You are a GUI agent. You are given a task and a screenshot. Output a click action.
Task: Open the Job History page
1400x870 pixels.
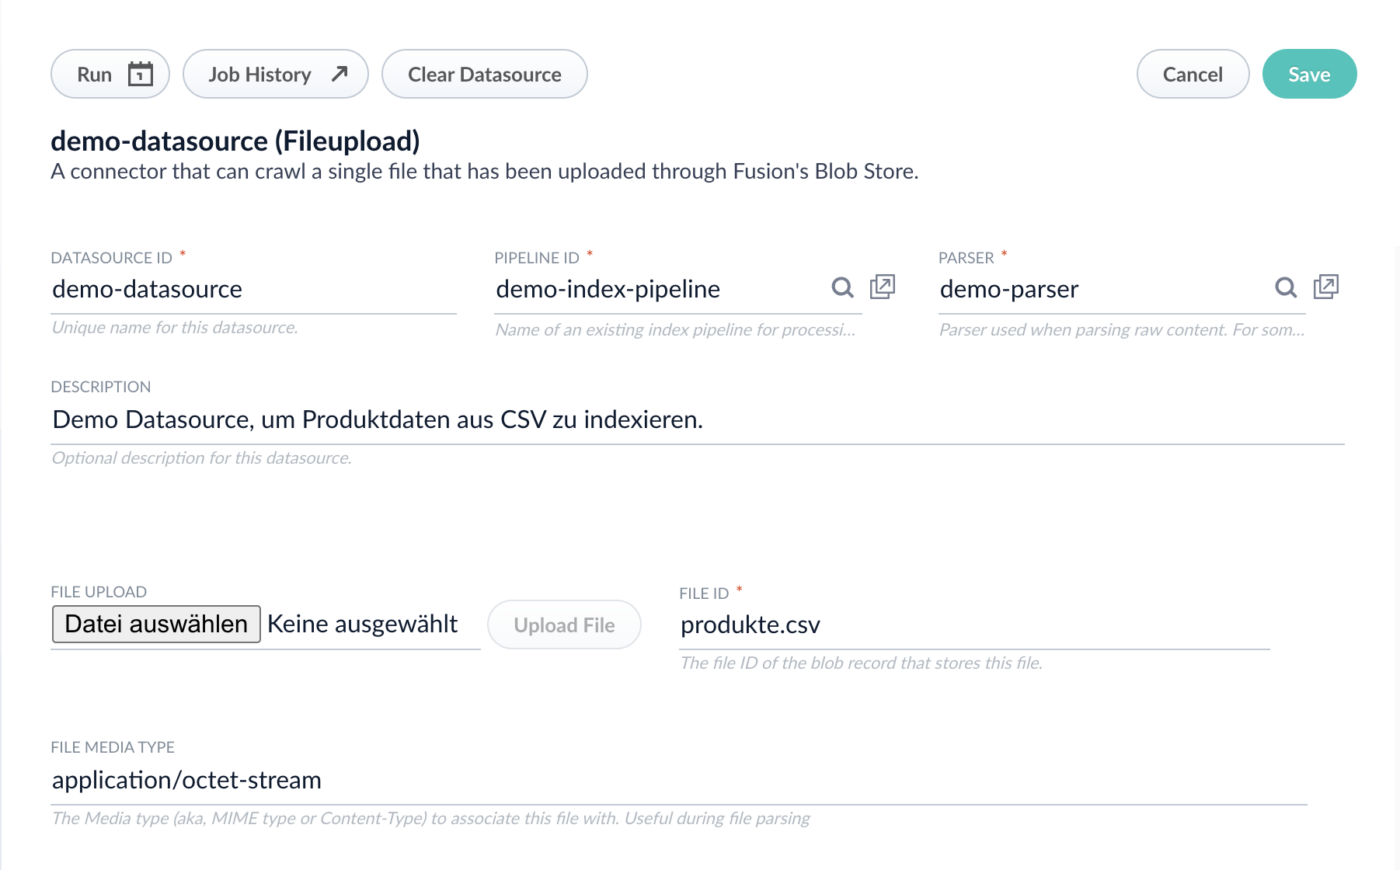260,74
